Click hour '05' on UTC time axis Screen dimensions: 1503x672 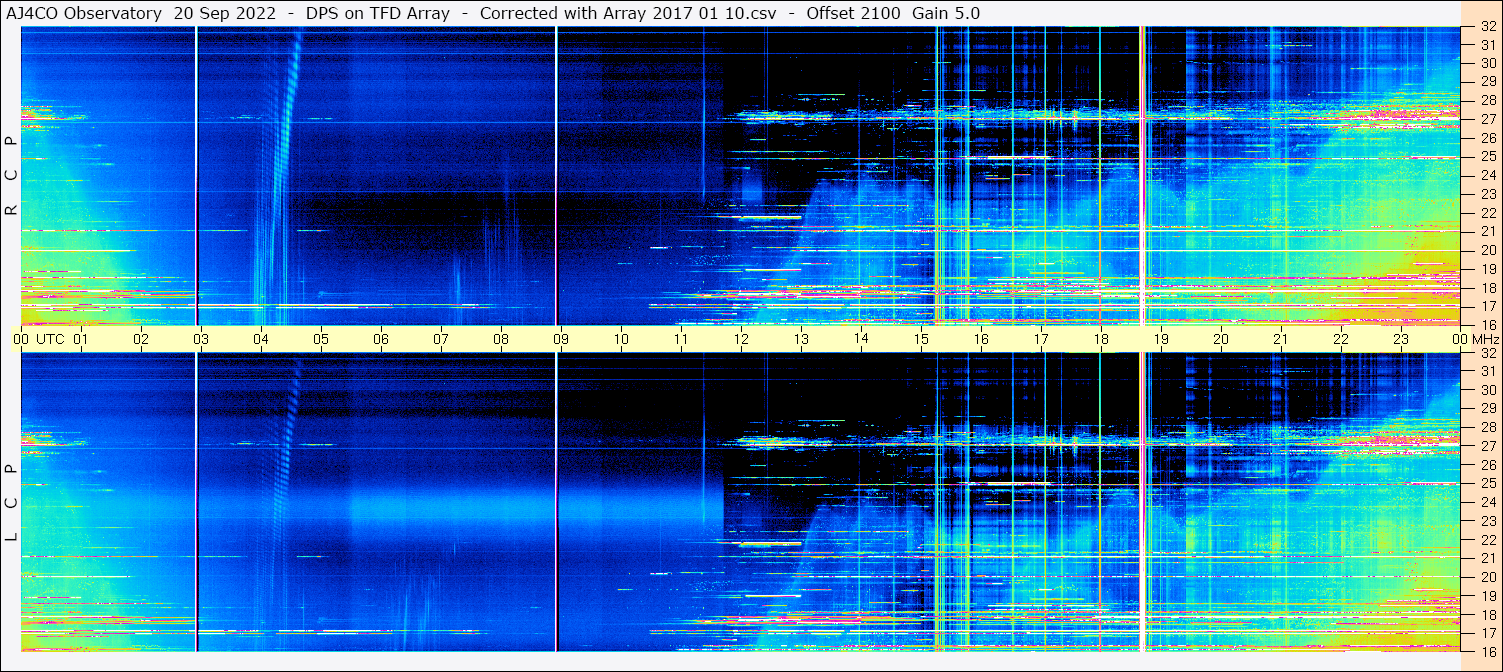click(x=321, y=339)
